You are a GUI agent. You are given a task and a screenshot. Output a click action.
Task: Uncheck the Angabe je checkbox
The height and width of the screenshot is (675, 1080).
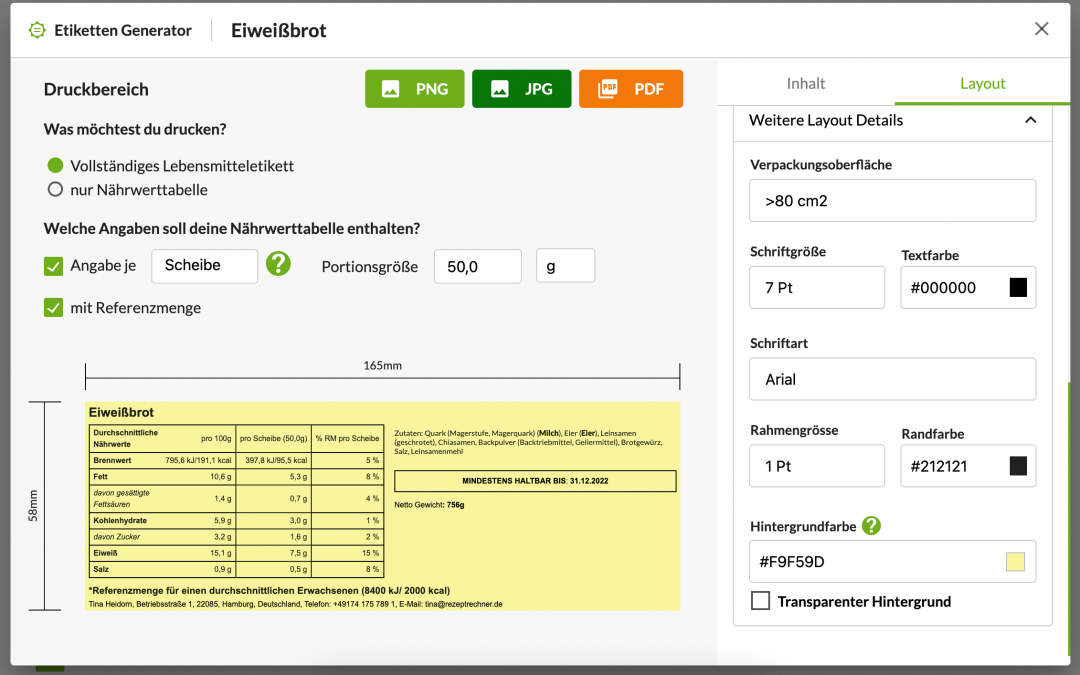point(54,266)
